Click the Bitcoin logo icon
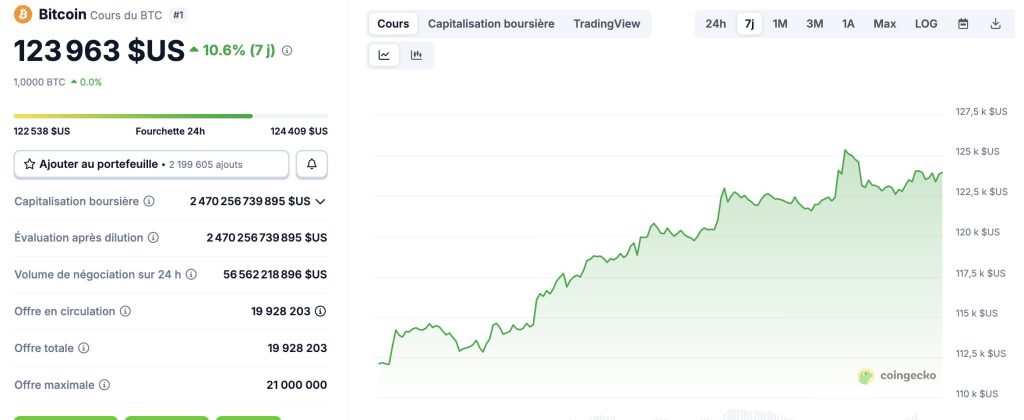1024x420 pixels. pos(23,15)
